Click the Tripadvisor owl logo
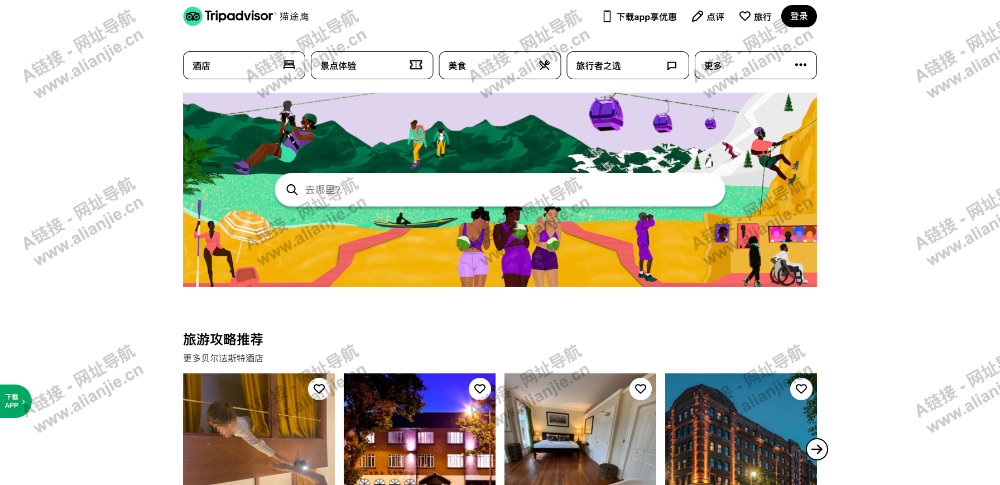1000x485 pixels. pos(193,17)
